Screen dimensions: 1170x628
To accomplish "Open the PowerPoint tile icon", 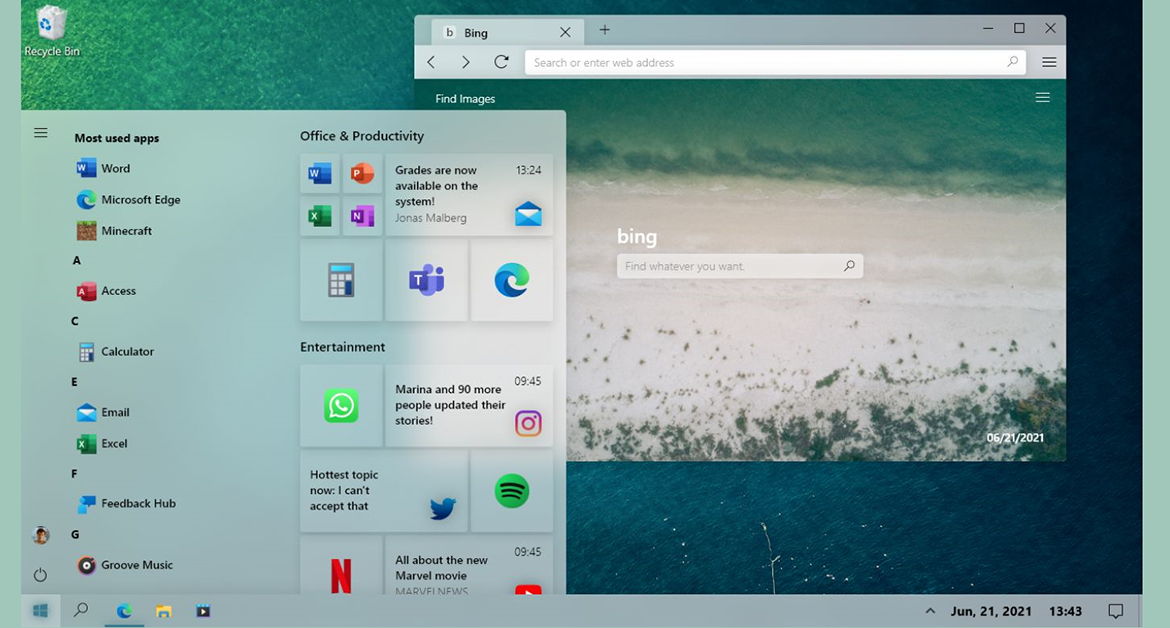I will [362, 175].
